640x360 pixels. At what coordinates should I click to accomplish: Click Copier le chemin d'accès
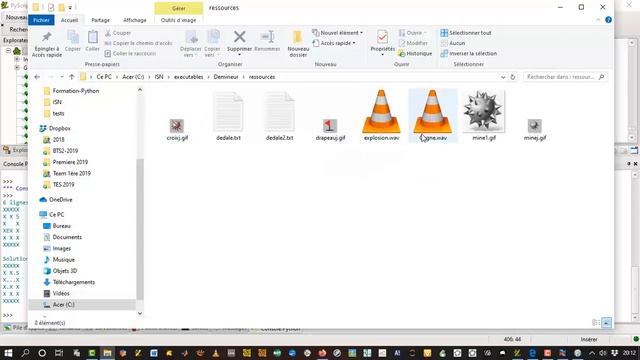pos(138,43)
